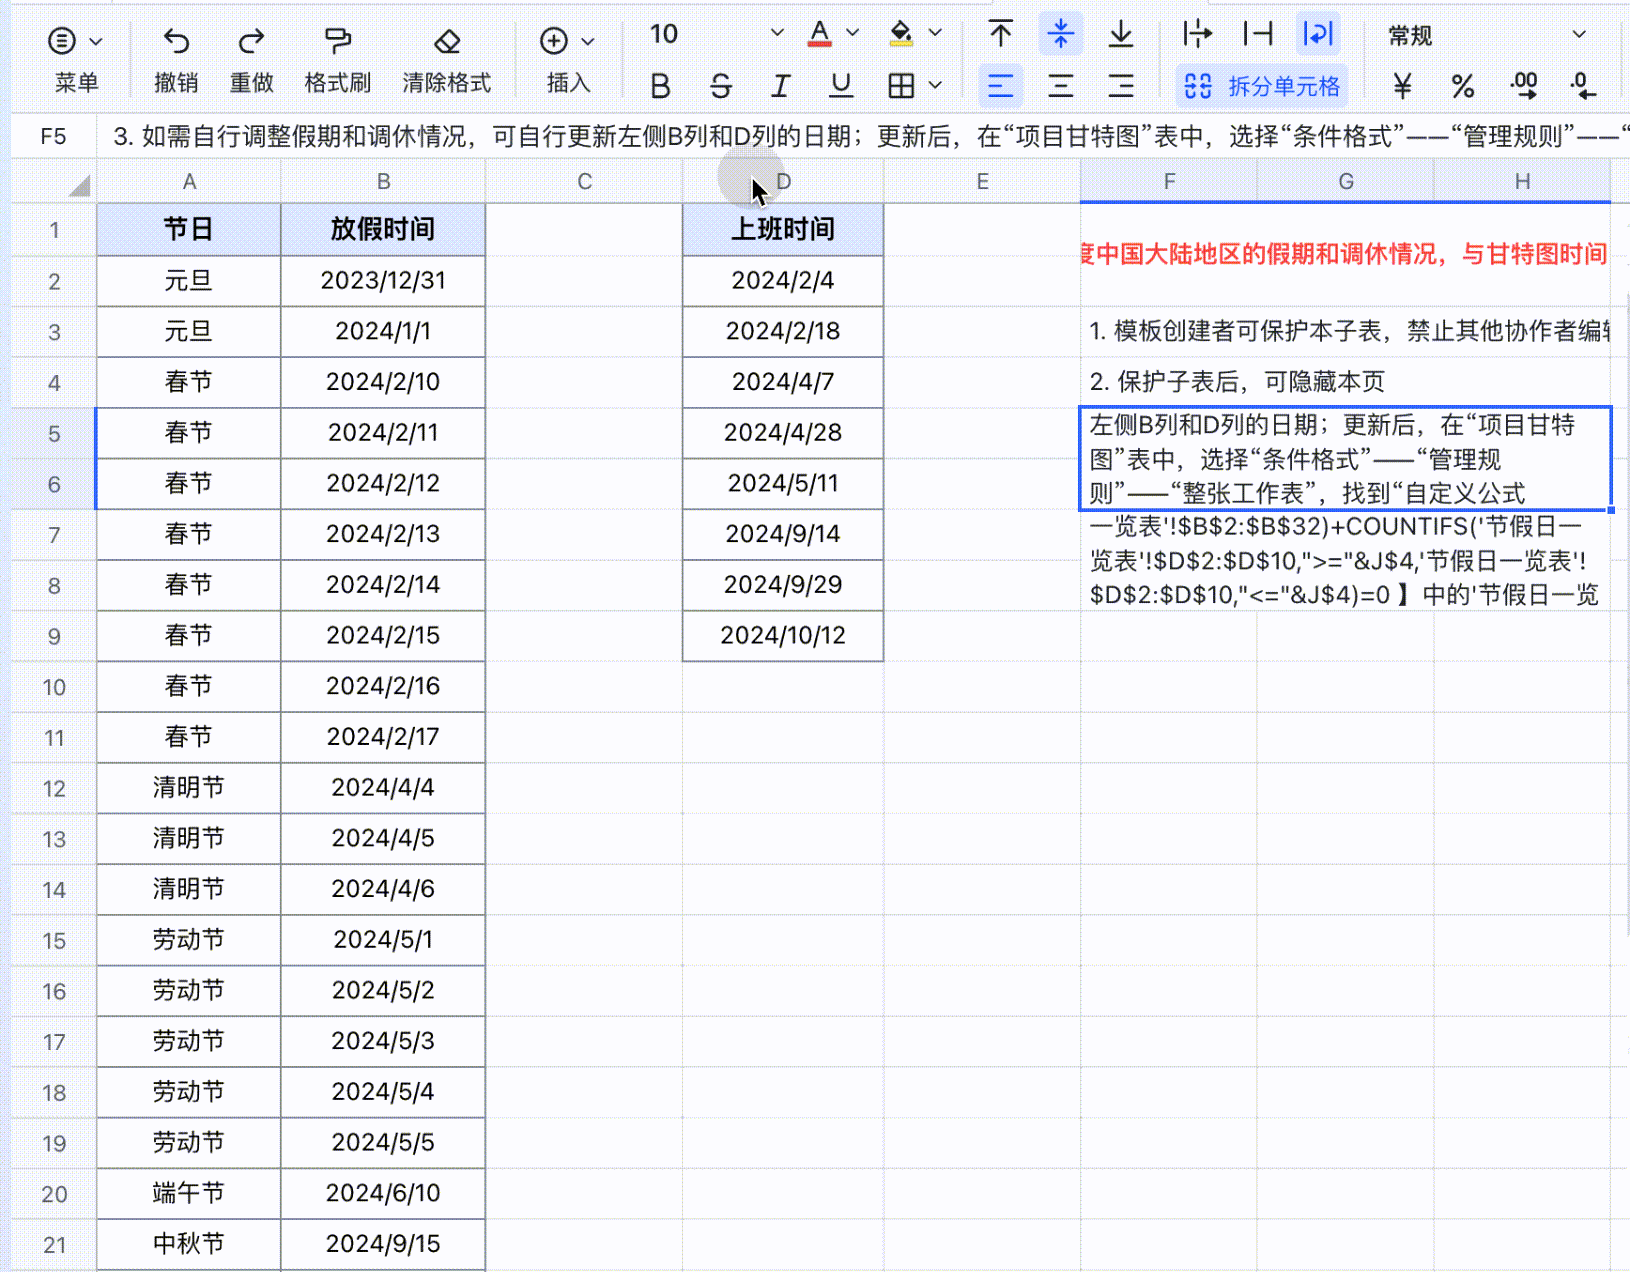Click the 重做 redo icon
The width and height of the screenshot is (1630, 1272).
point(251,40)
